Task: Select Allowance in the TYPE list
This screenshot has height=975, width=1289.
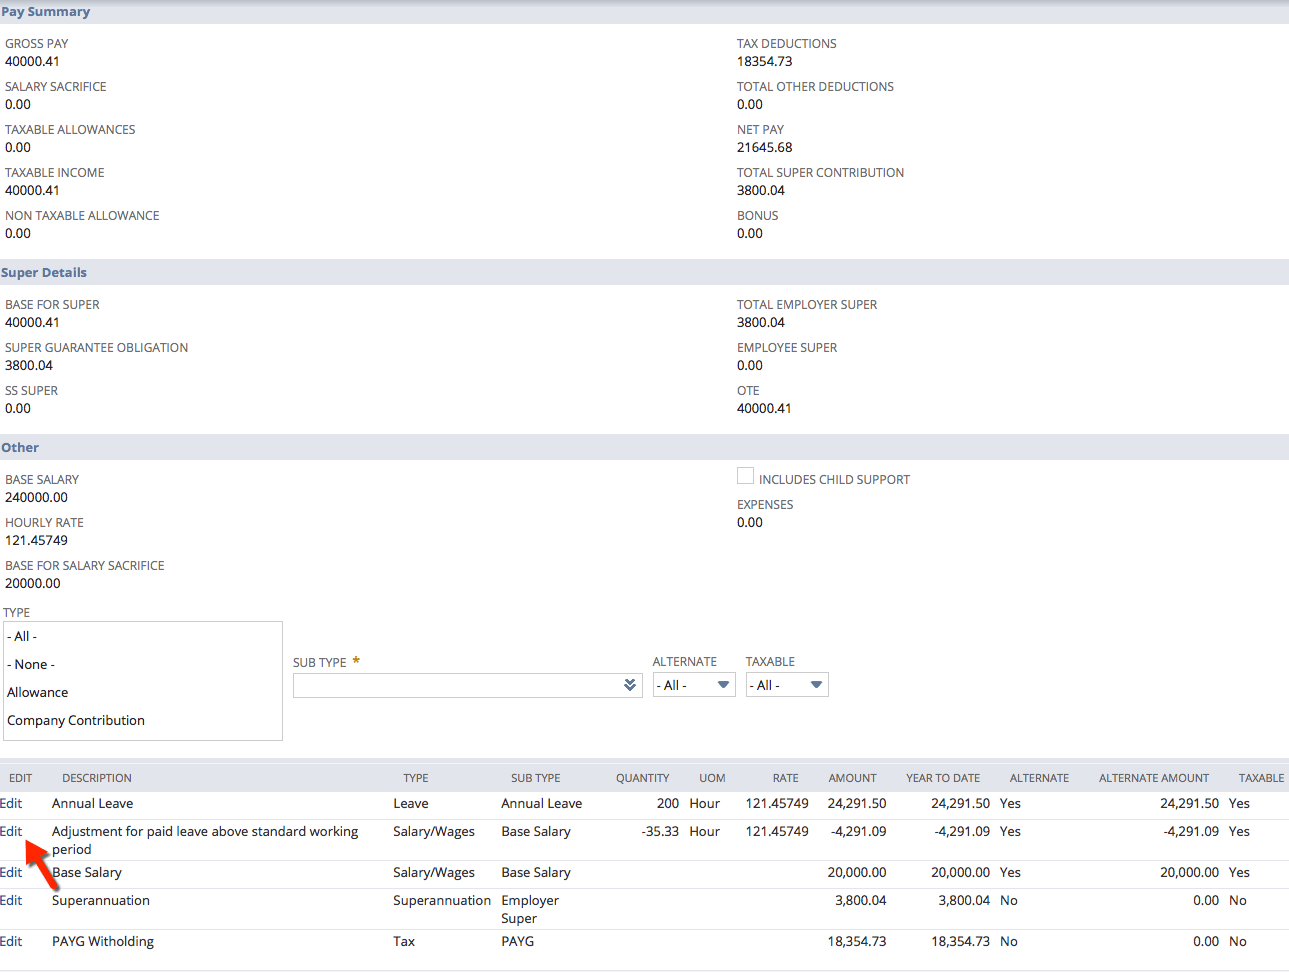Action: (x=38, y=692)
